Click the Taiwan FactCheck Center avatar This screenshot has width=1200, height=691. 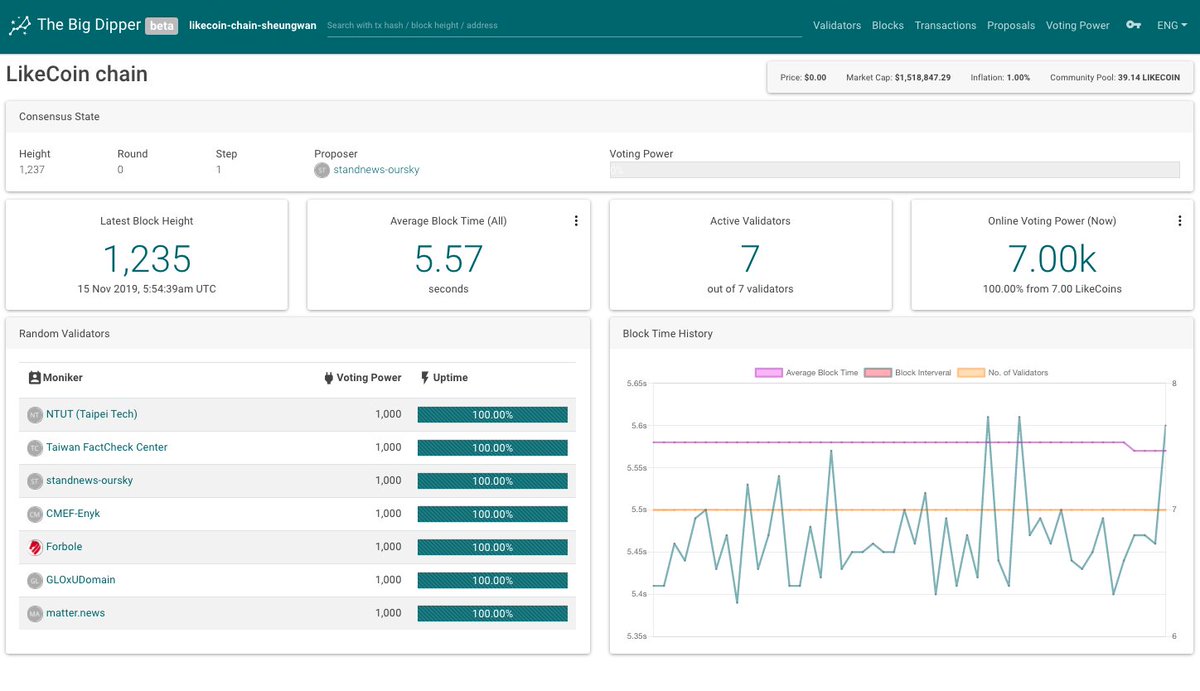coord(35,448)
